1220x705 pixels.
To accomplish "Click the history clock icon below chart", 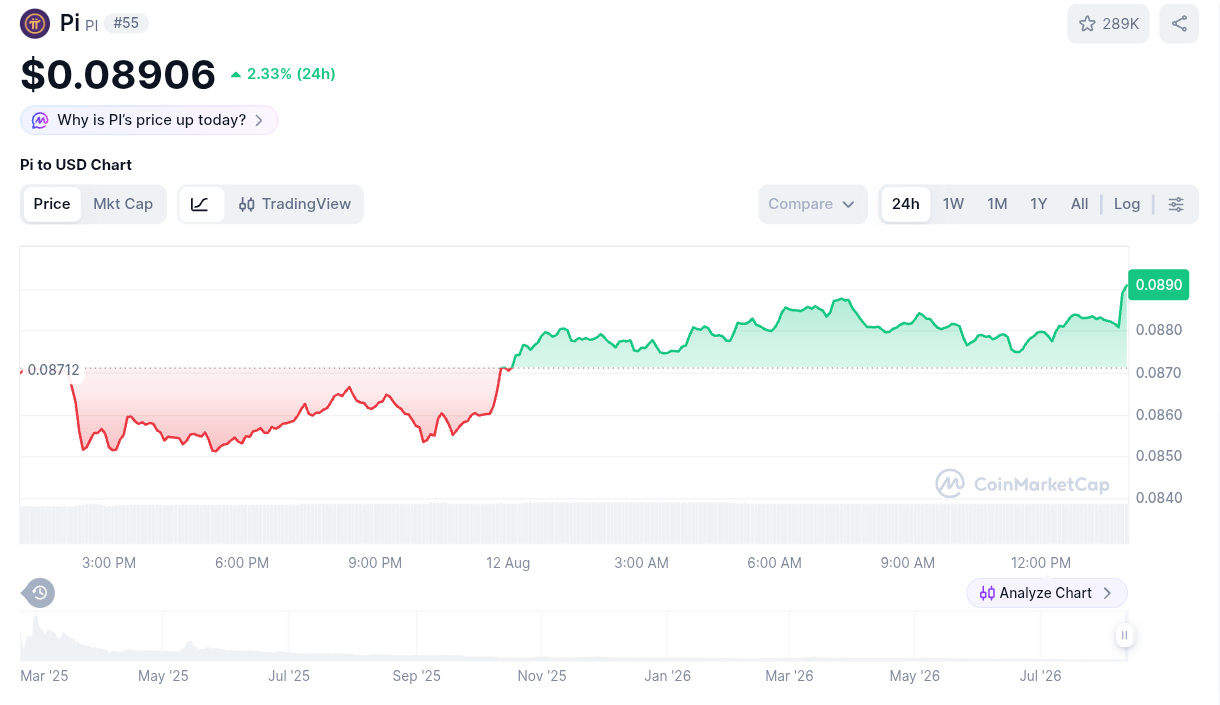I will pos(39,593).
